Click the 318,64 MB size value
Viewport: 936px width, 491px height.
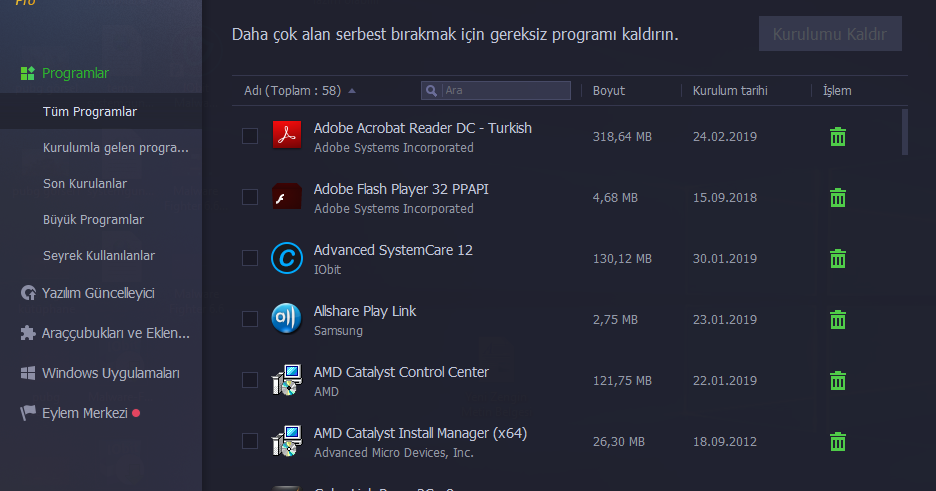click(622, 137)
